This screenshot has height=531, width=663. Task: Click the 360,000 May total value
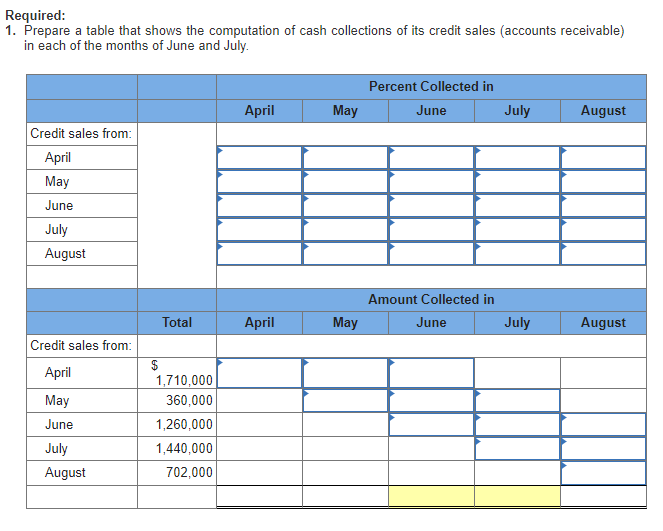tap(189, 400)
